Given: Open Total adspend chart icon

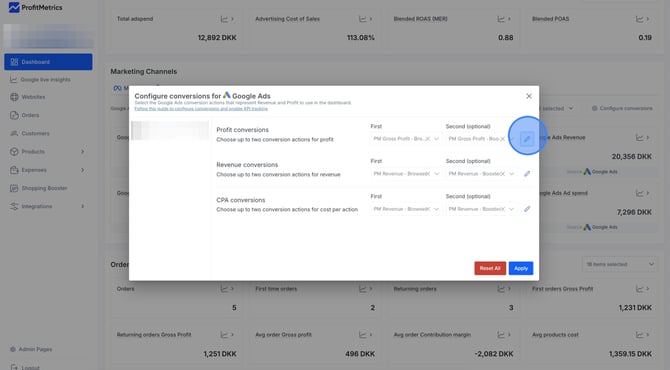Looking at the screenshot, I should [224, 19].
